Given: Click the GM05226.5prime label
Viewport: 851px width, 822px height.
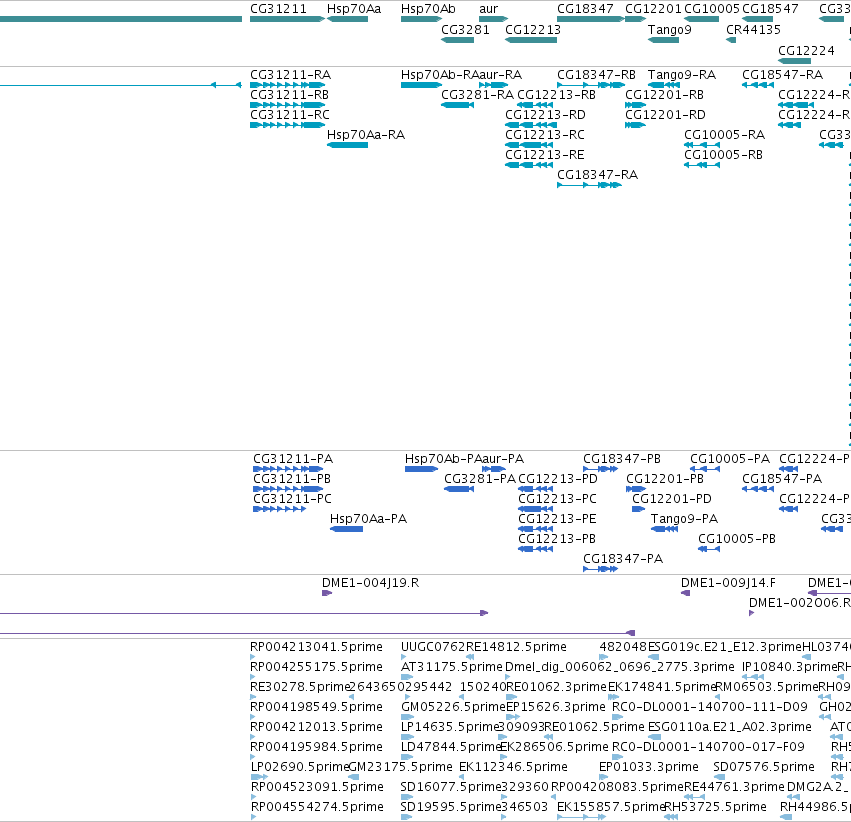Looking at the screenshot, I should tap(453, 707).
